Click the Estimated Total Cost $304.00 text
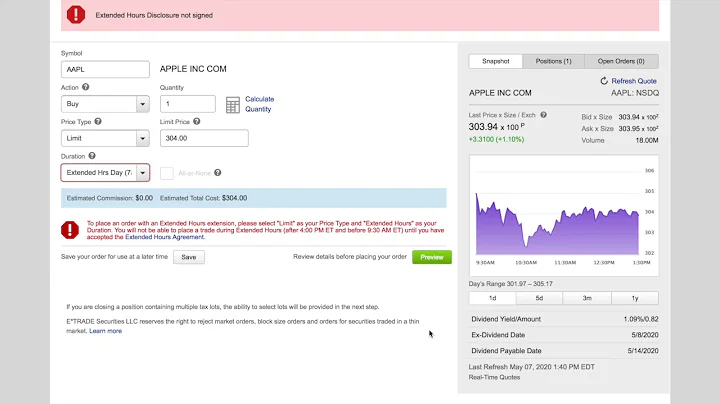The height and width of the screenshot is (404, 720). (x=203, y=198)
